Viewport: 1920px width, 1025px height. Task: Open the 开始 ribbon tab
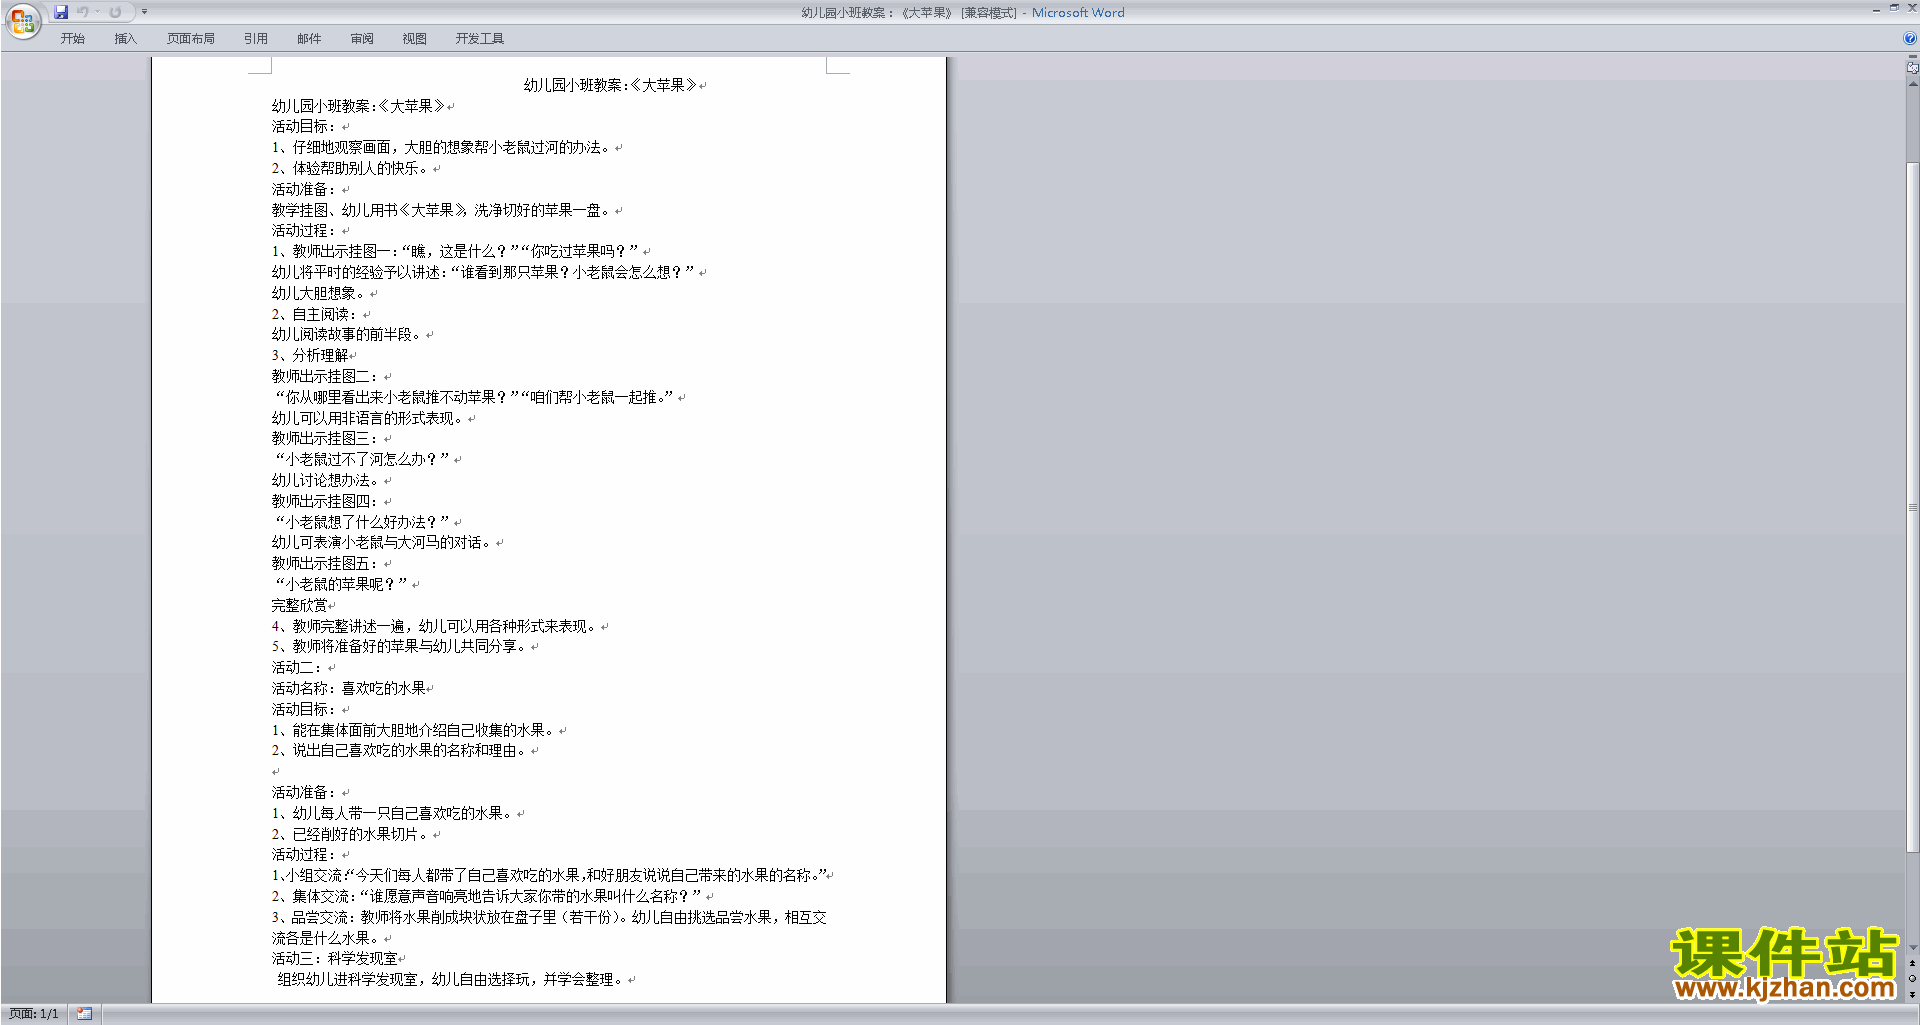[x=73, y=39]
